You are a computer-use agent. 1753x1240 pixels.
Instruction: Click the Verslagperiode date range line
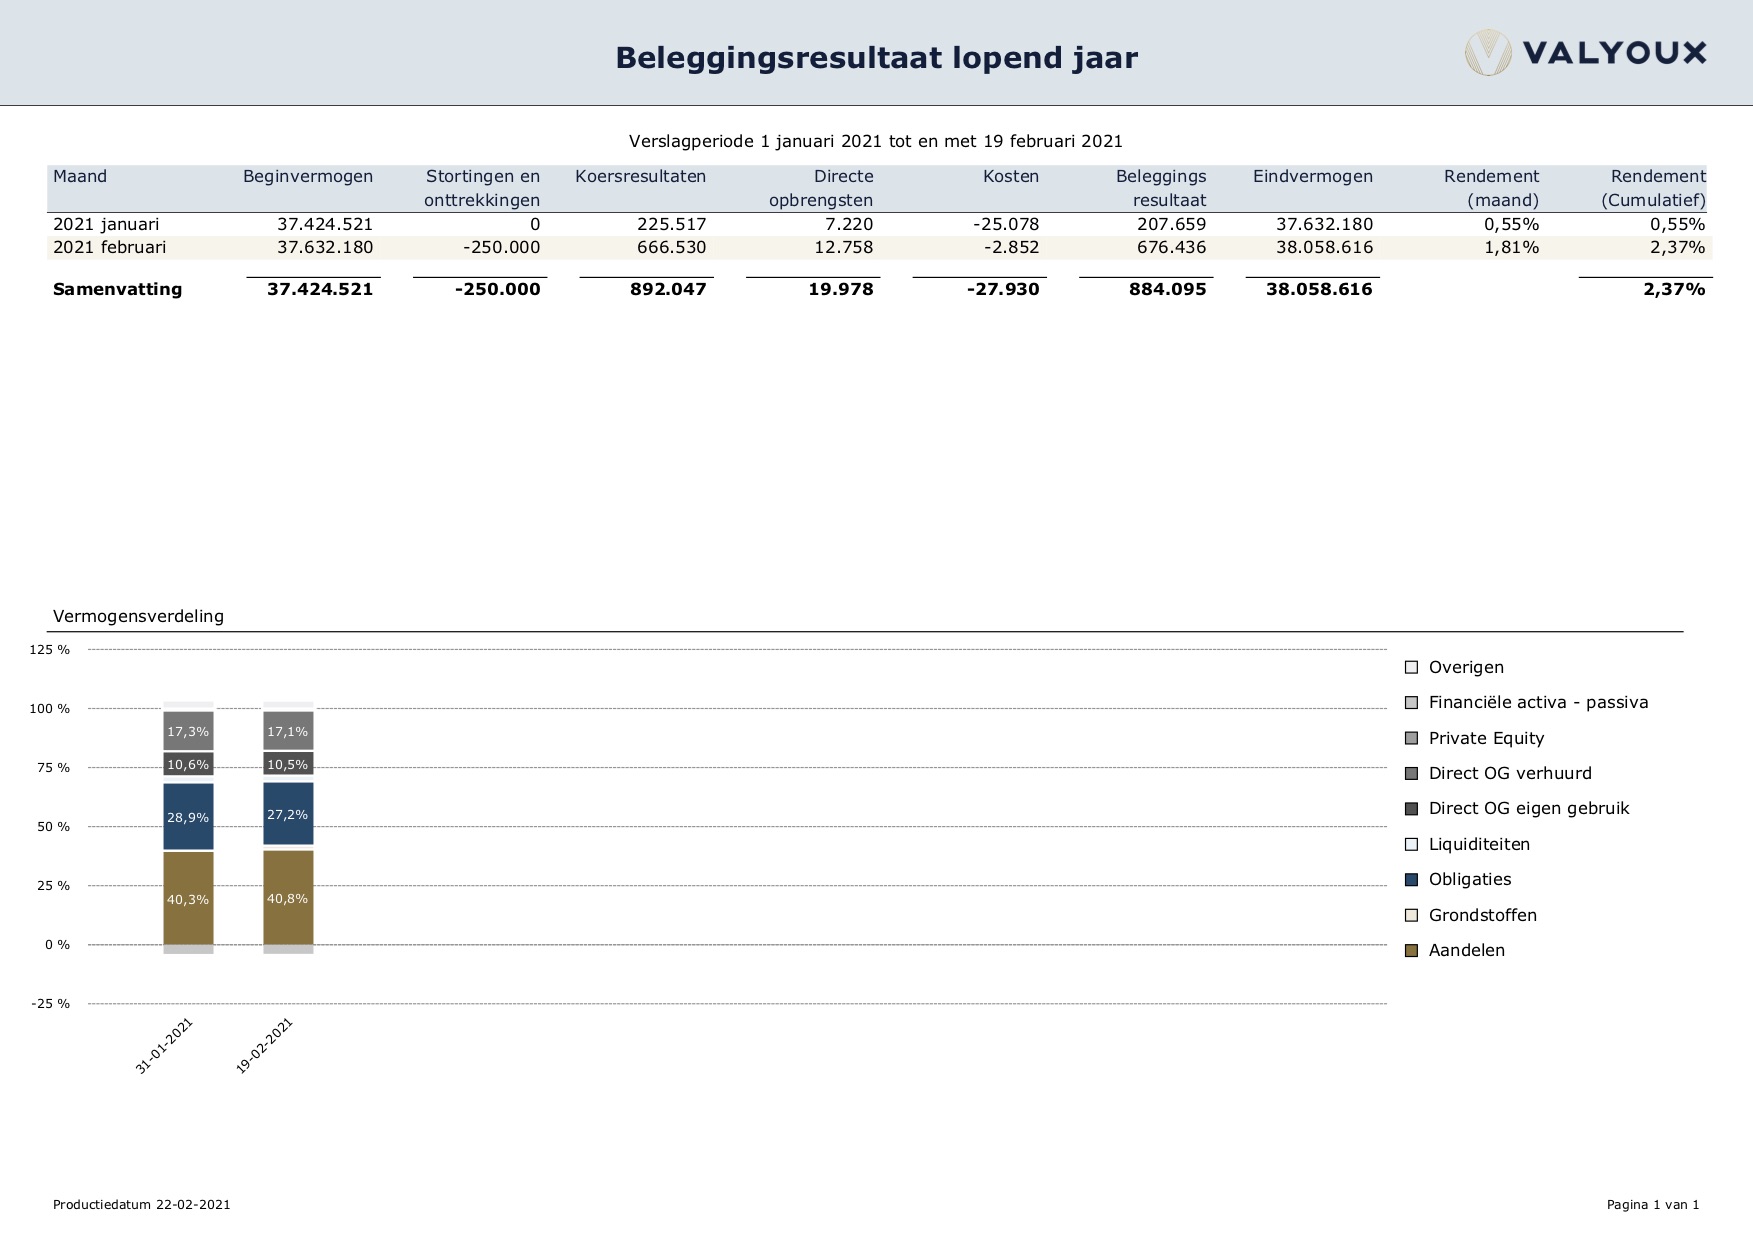tap(876, 141)
